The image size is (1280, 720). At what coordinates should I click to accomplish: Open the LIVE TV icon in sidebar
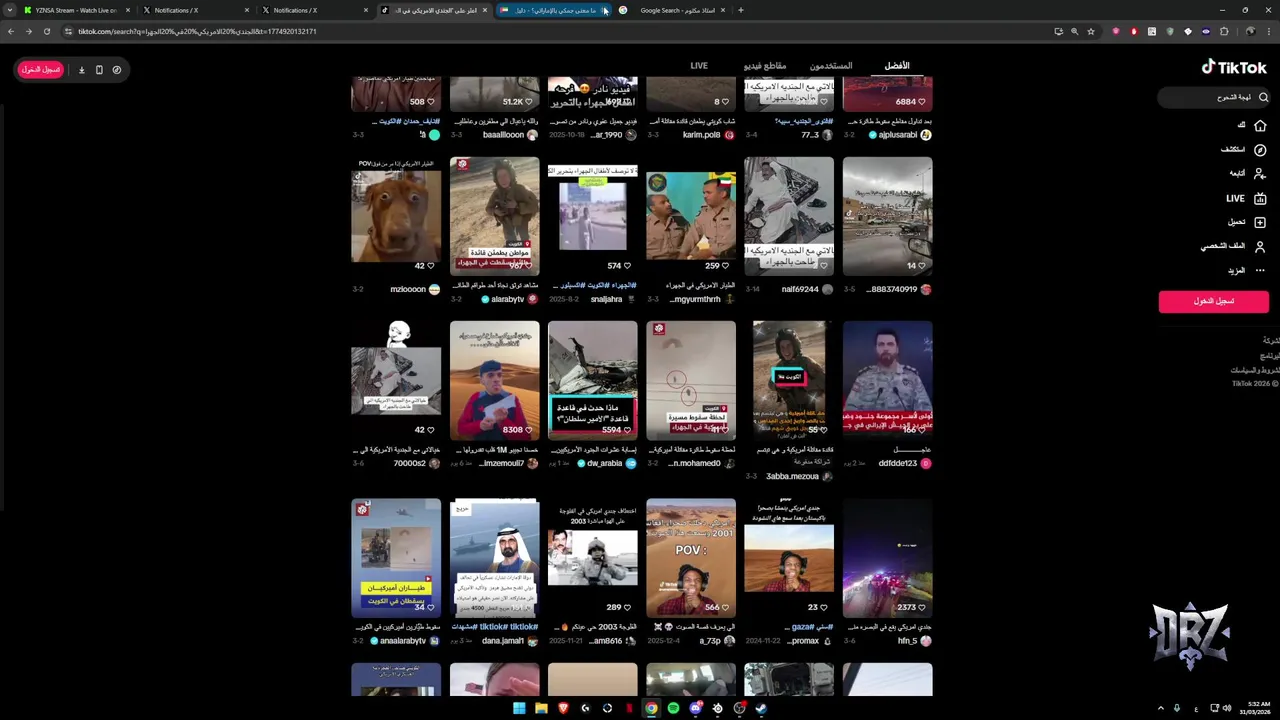1260,198
